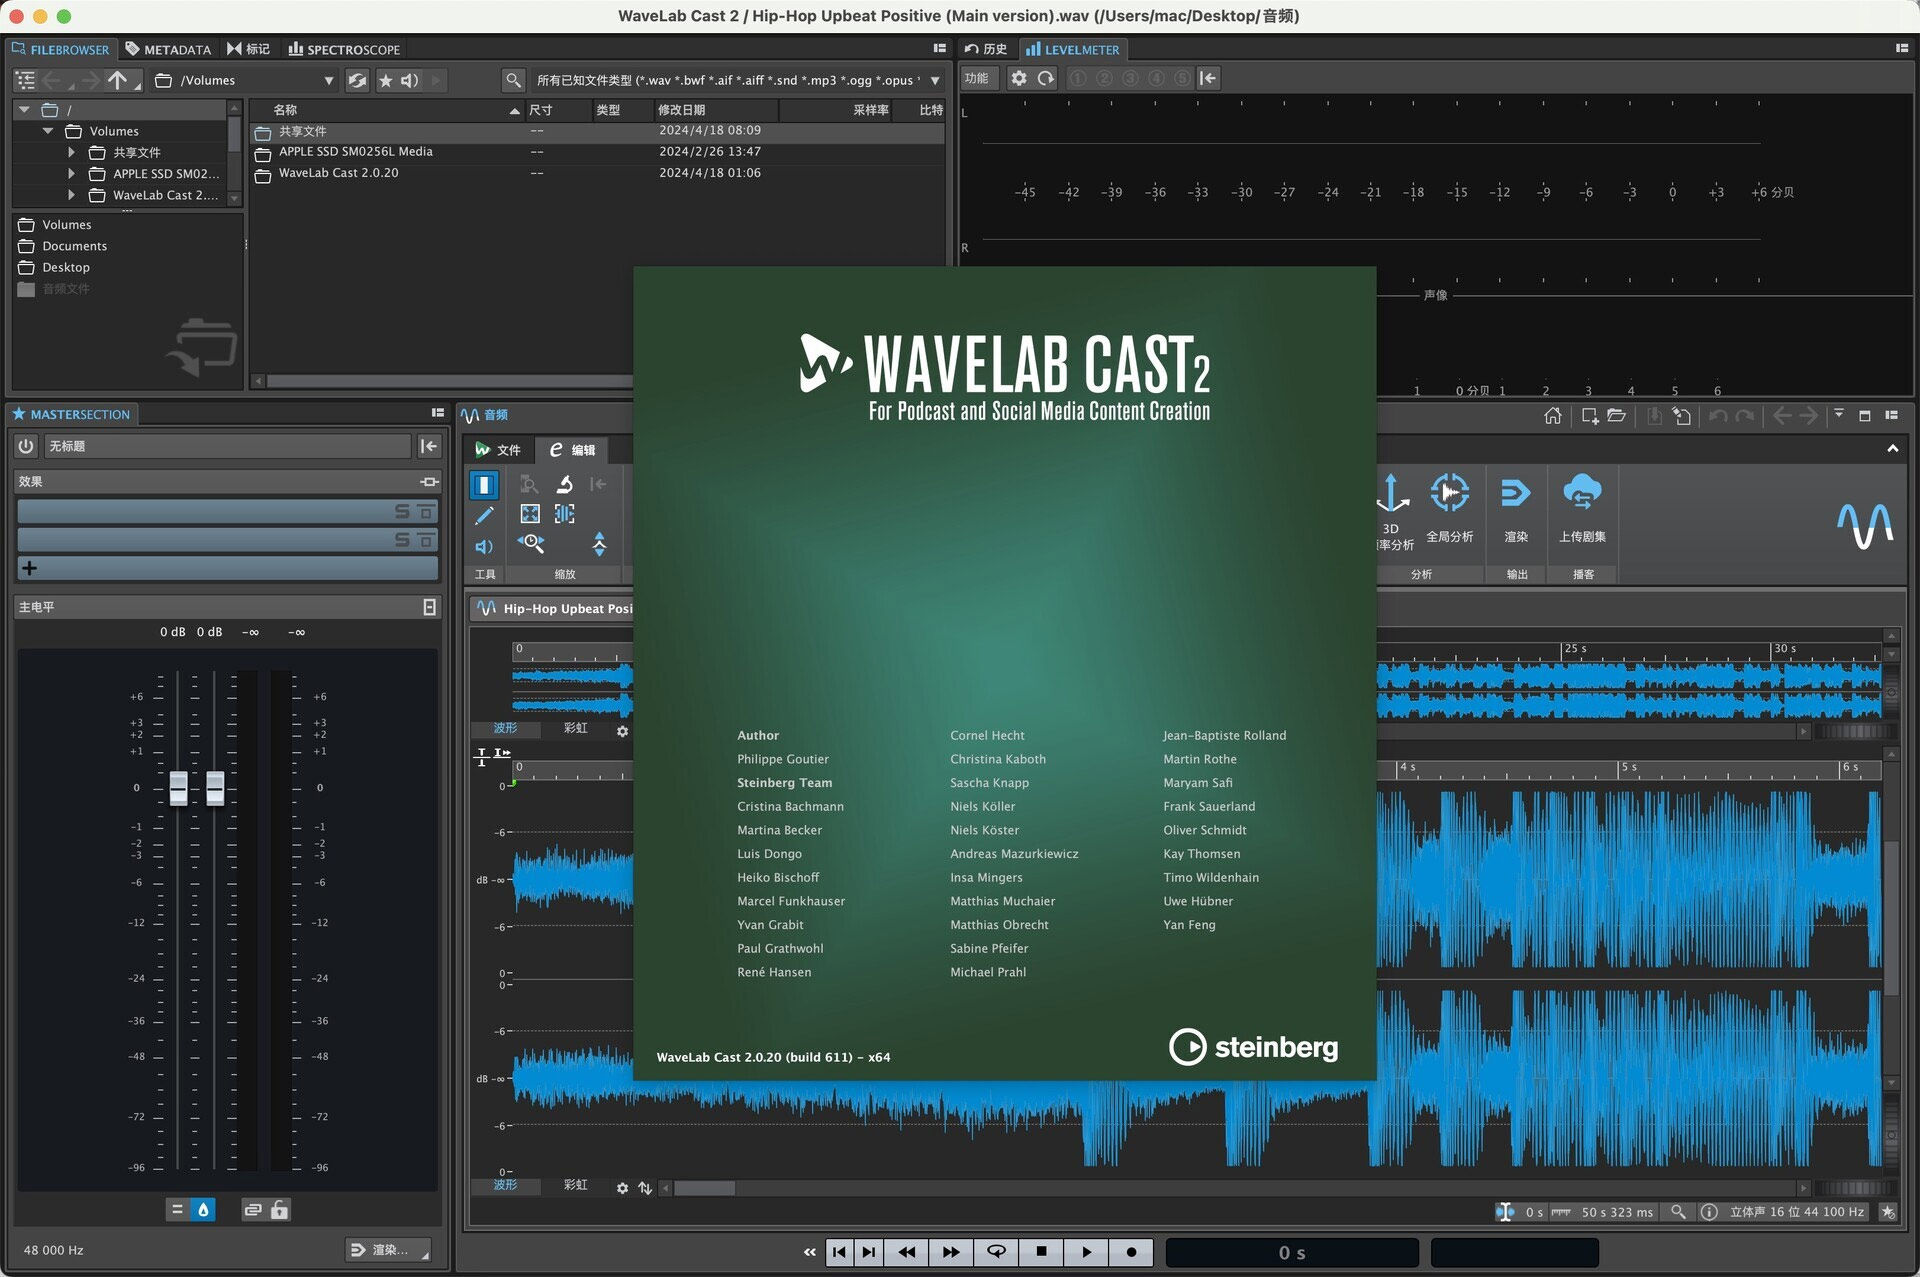Image resolution: width=1920 pixels, height=1277 pixels.
Task: Click the favorites star in file browser
Action: (385, 80)
